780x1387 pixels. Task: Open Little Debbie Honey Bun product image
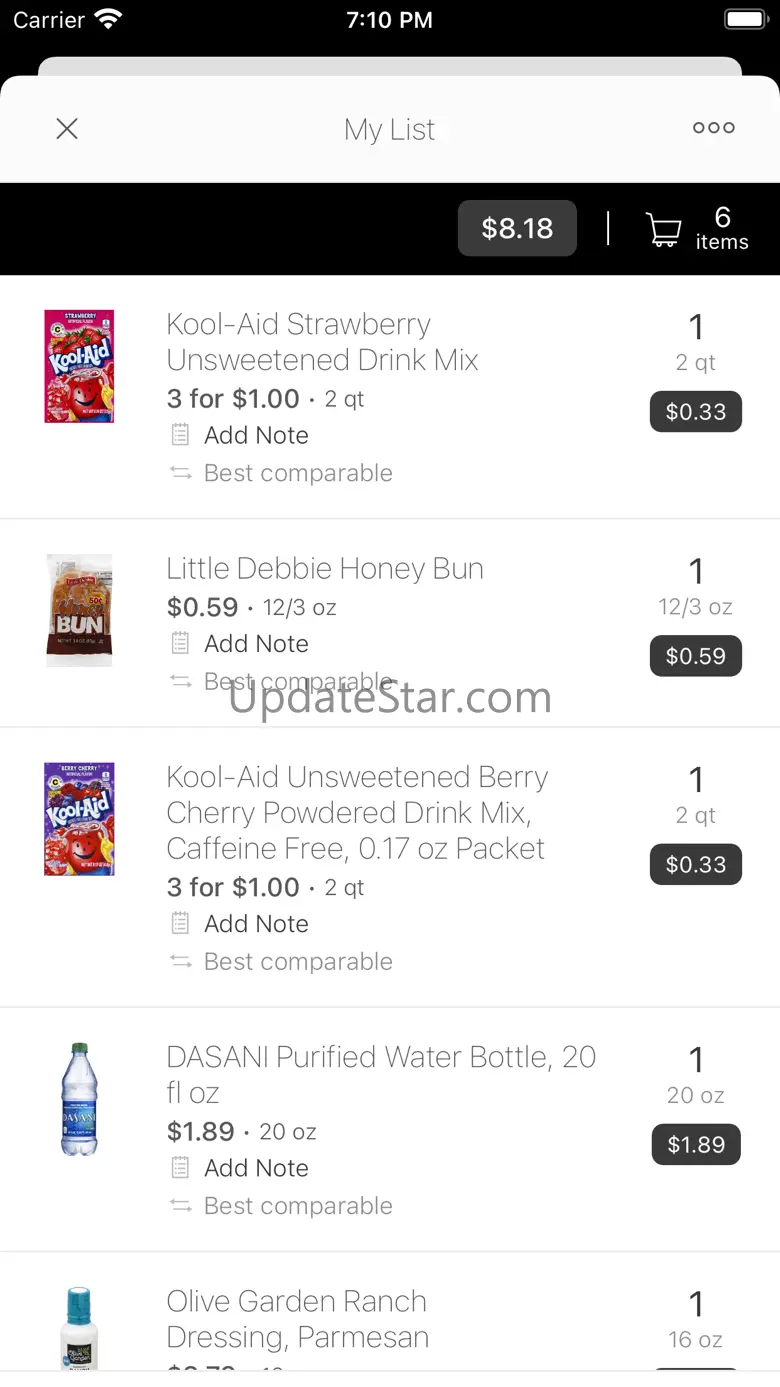pos(79,610)
